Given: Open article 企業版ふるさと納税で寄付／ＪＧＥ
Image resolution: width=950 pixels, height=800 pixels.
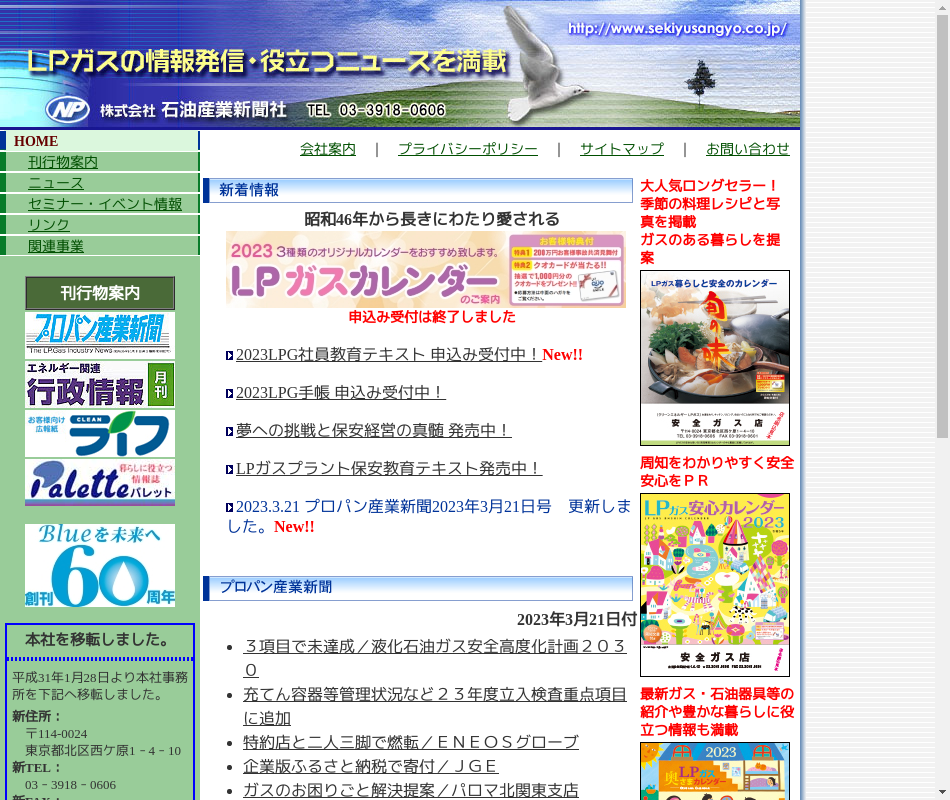Looking at the screenshot, I should coord(370,767).
